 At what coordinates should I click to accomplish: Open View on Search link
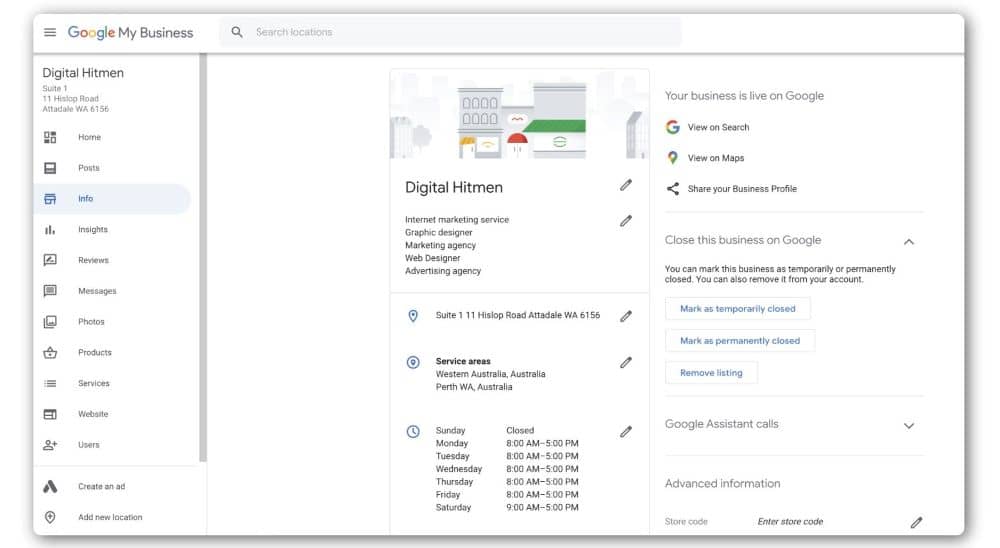(x=718, y=127)
